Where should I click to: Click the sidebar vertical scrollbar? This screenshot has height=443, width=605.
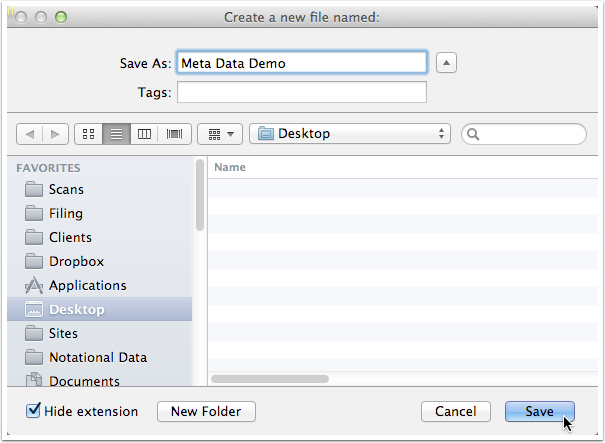click(x=200, y=195)
